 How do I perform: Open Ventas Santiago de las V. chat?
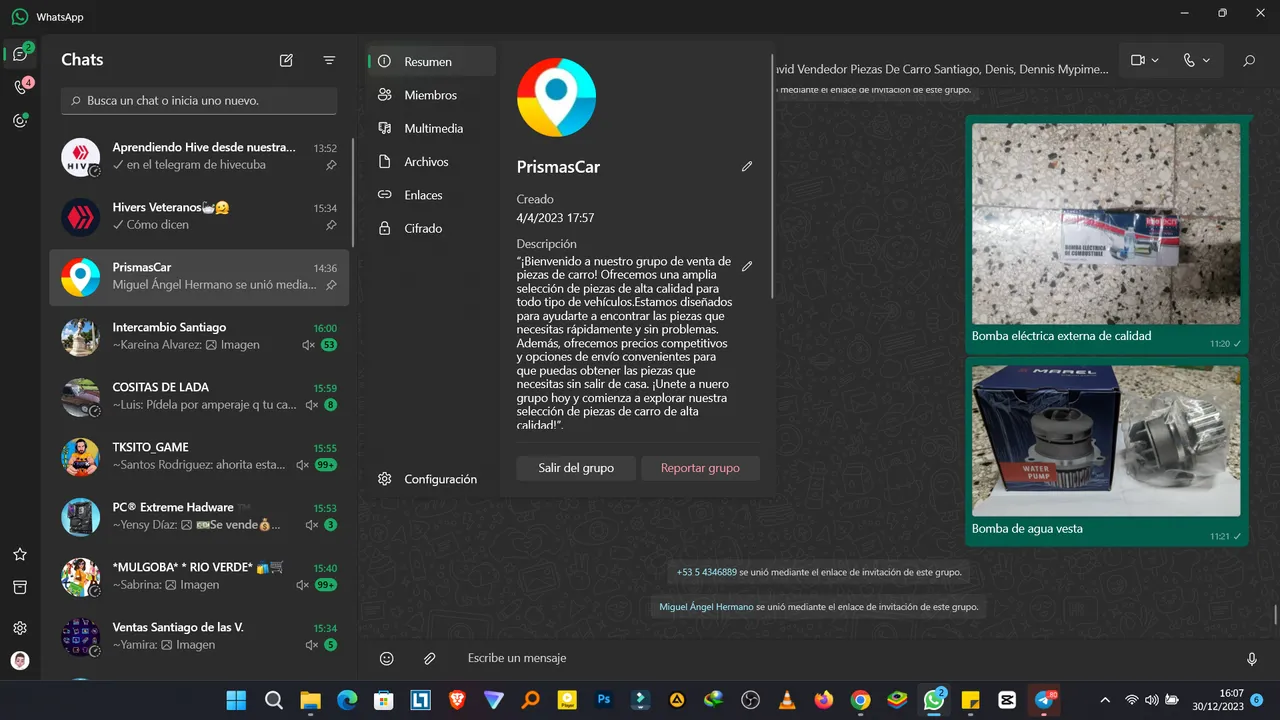point(199,637)
